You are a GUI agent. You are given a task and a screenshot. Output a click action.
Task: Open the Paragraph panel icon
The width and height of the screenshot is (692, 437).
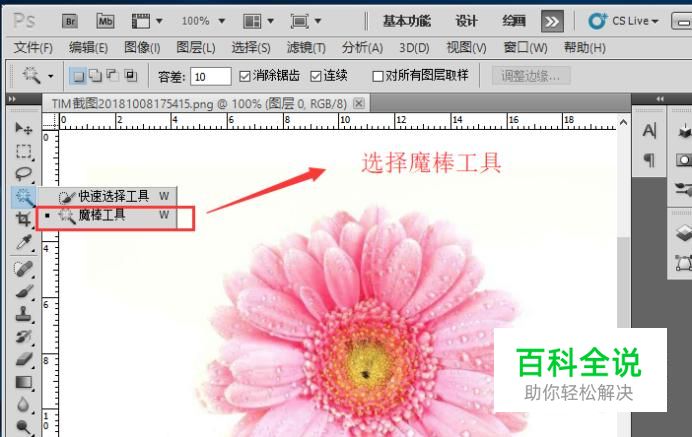649,160
